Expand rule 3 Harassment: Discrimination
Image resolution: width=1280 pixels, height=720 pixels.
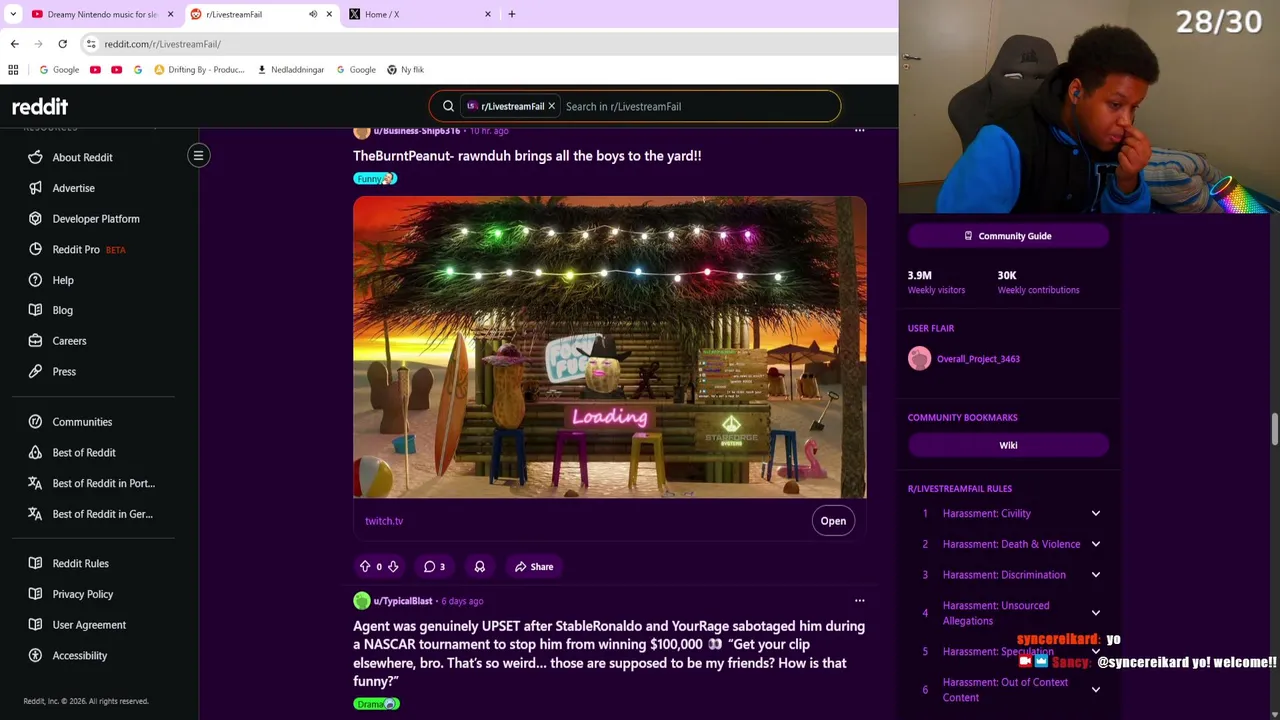click(1095, 575)
